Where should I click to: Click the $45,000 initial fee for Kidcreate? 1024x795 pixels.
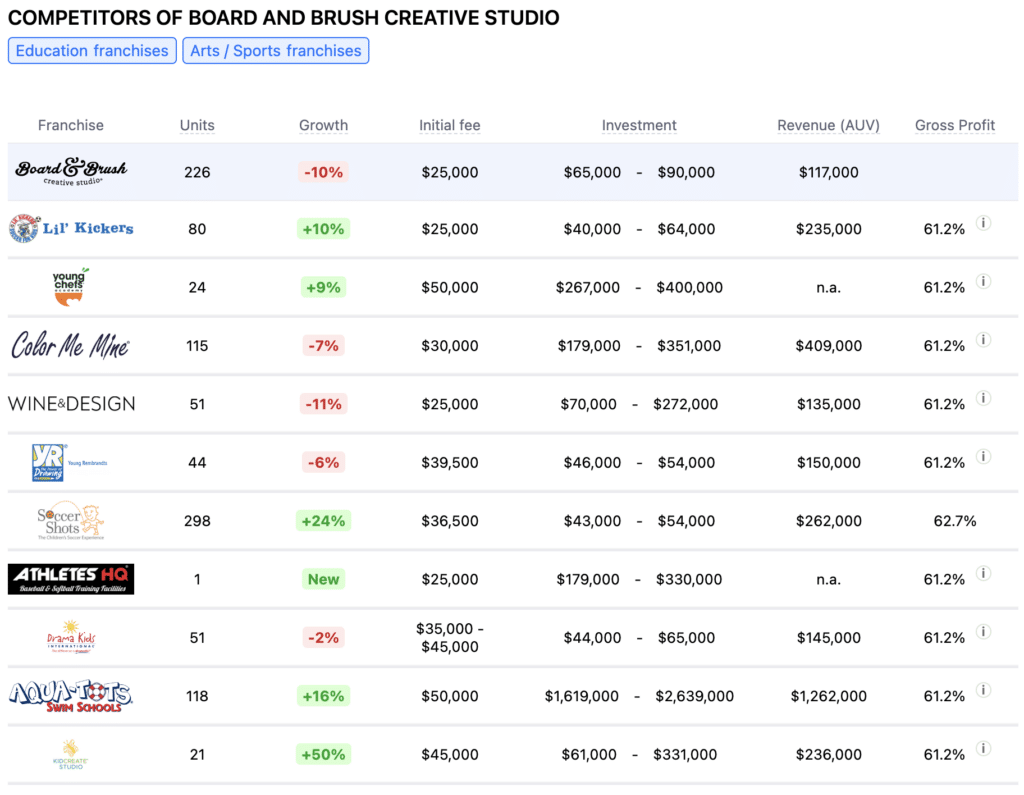pos(449,754)
